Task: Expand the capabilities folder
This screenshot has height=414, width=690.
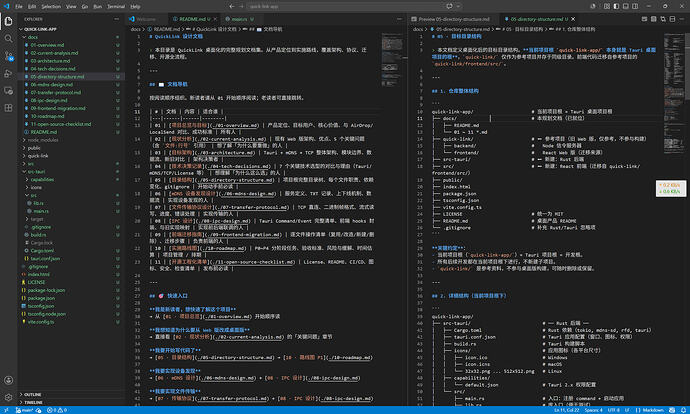Action: pos(70,180)
